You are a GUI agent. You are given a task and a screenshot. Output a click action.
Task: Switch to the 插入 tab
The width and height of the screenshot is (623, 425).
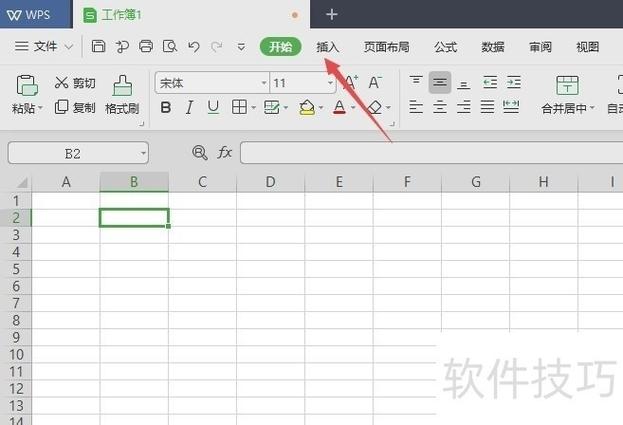coord(328,47)
